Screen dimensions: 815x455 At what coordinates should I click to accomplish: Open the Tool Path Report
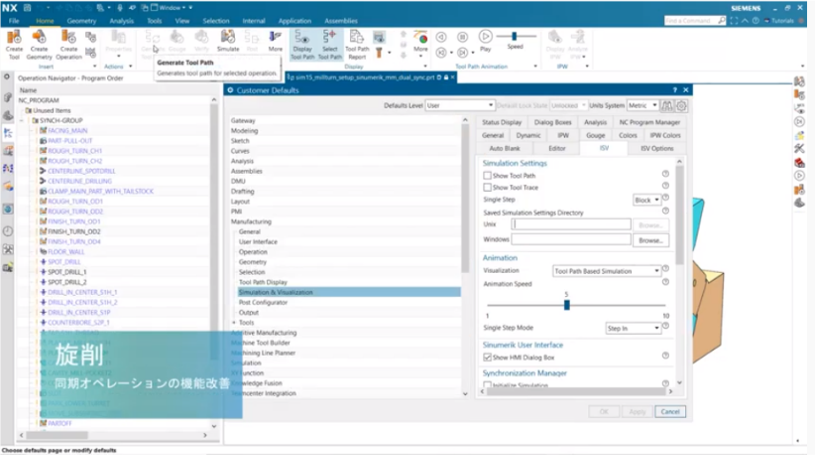[x=357, y=44]
